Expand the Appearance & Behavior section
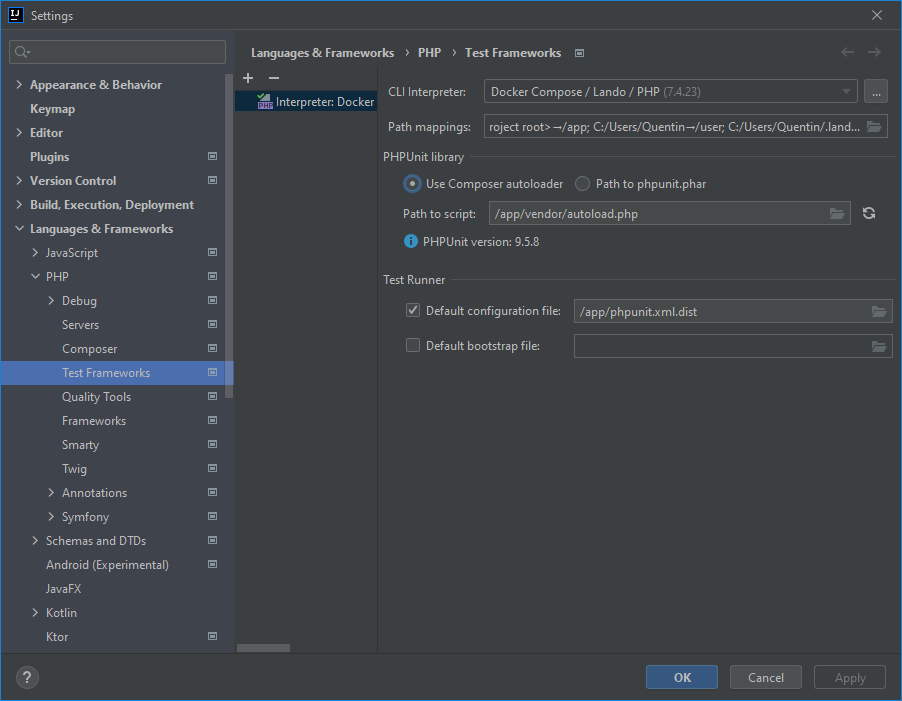 (20, 85)
